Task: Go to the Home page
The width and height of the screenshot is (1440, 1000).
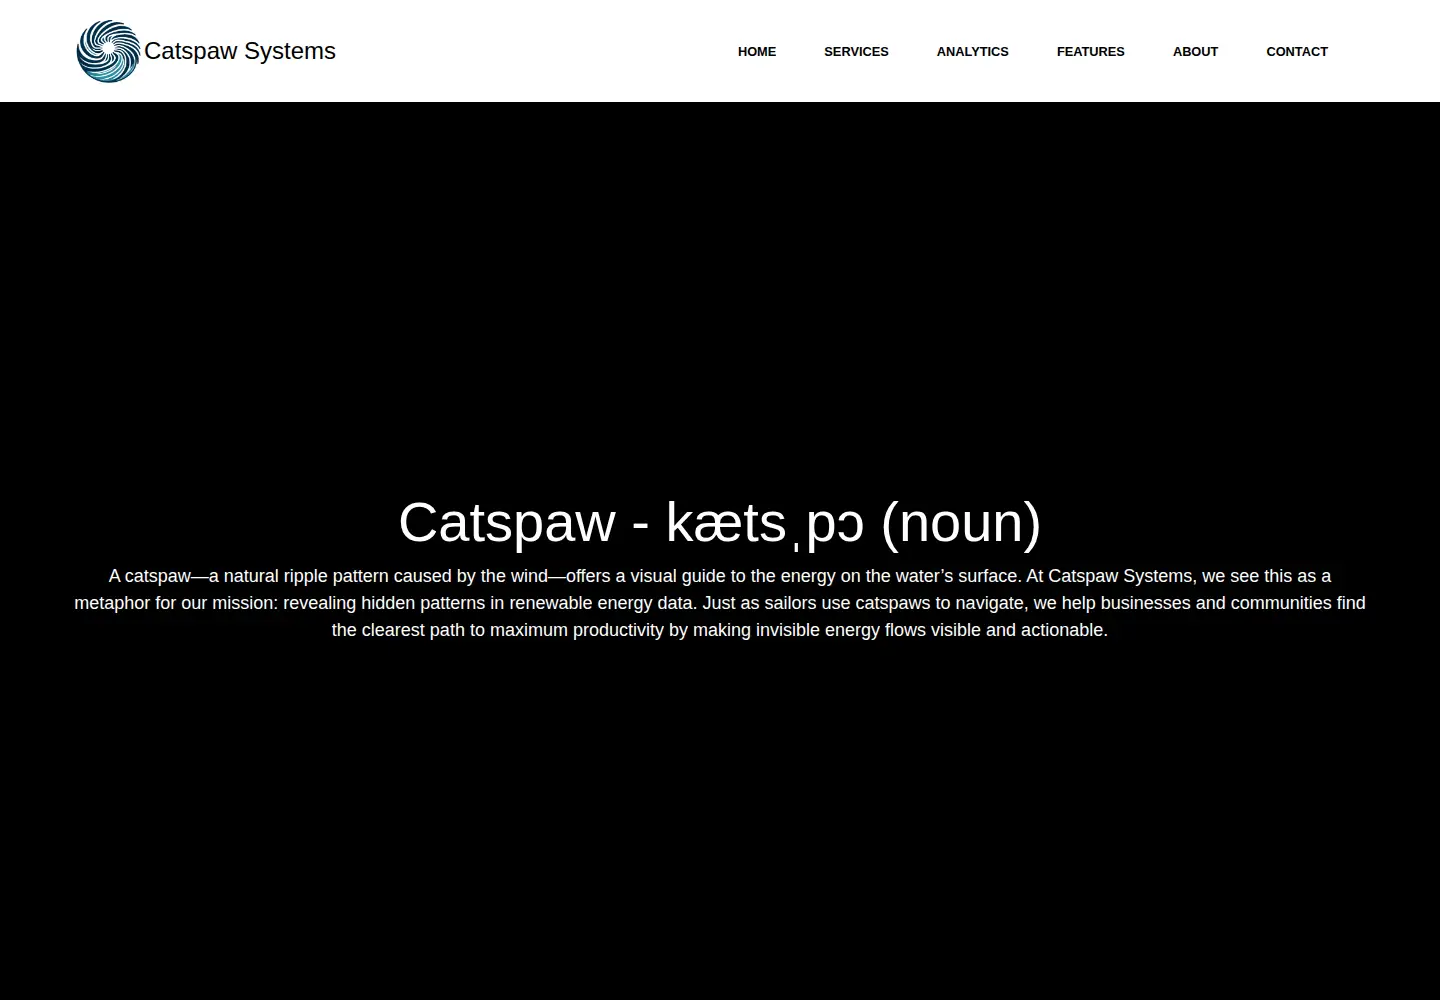Action: coord(757,51)
